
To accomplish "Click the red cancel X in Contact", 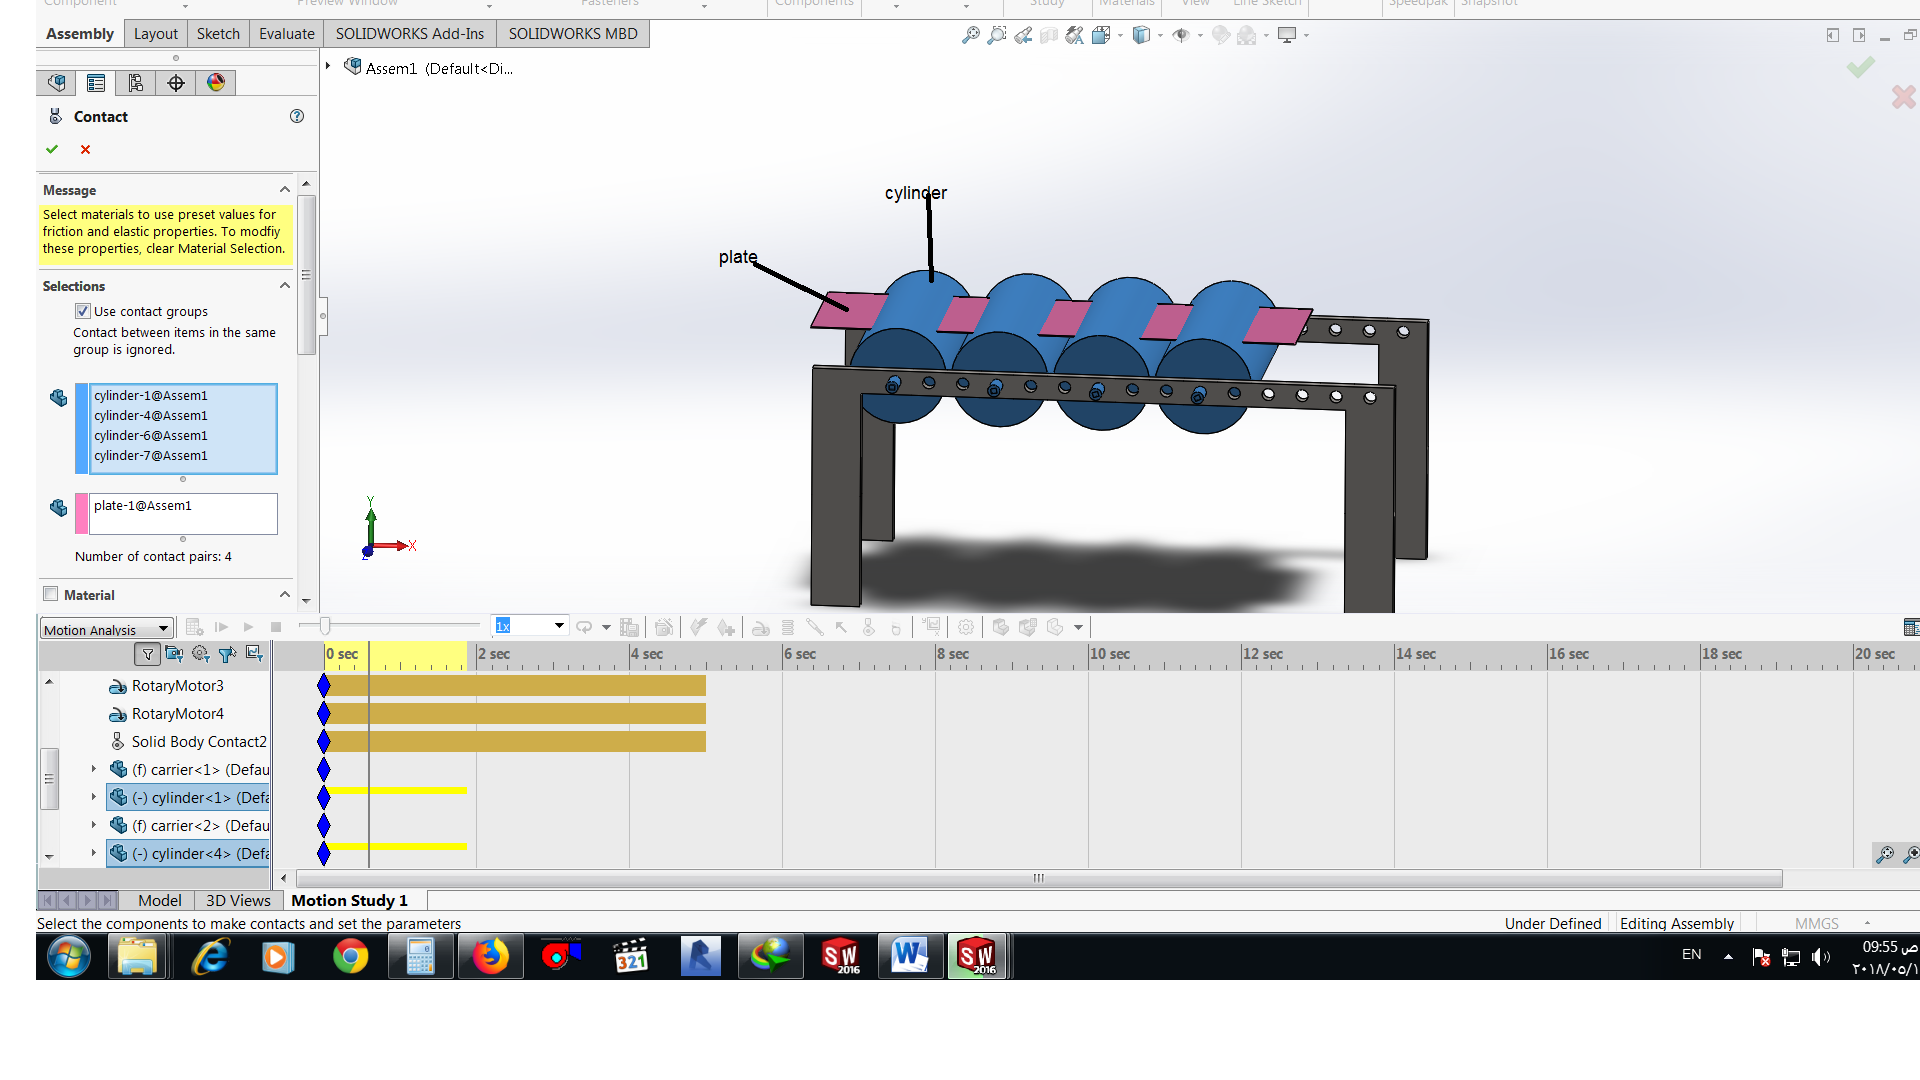I will (85, 149).
